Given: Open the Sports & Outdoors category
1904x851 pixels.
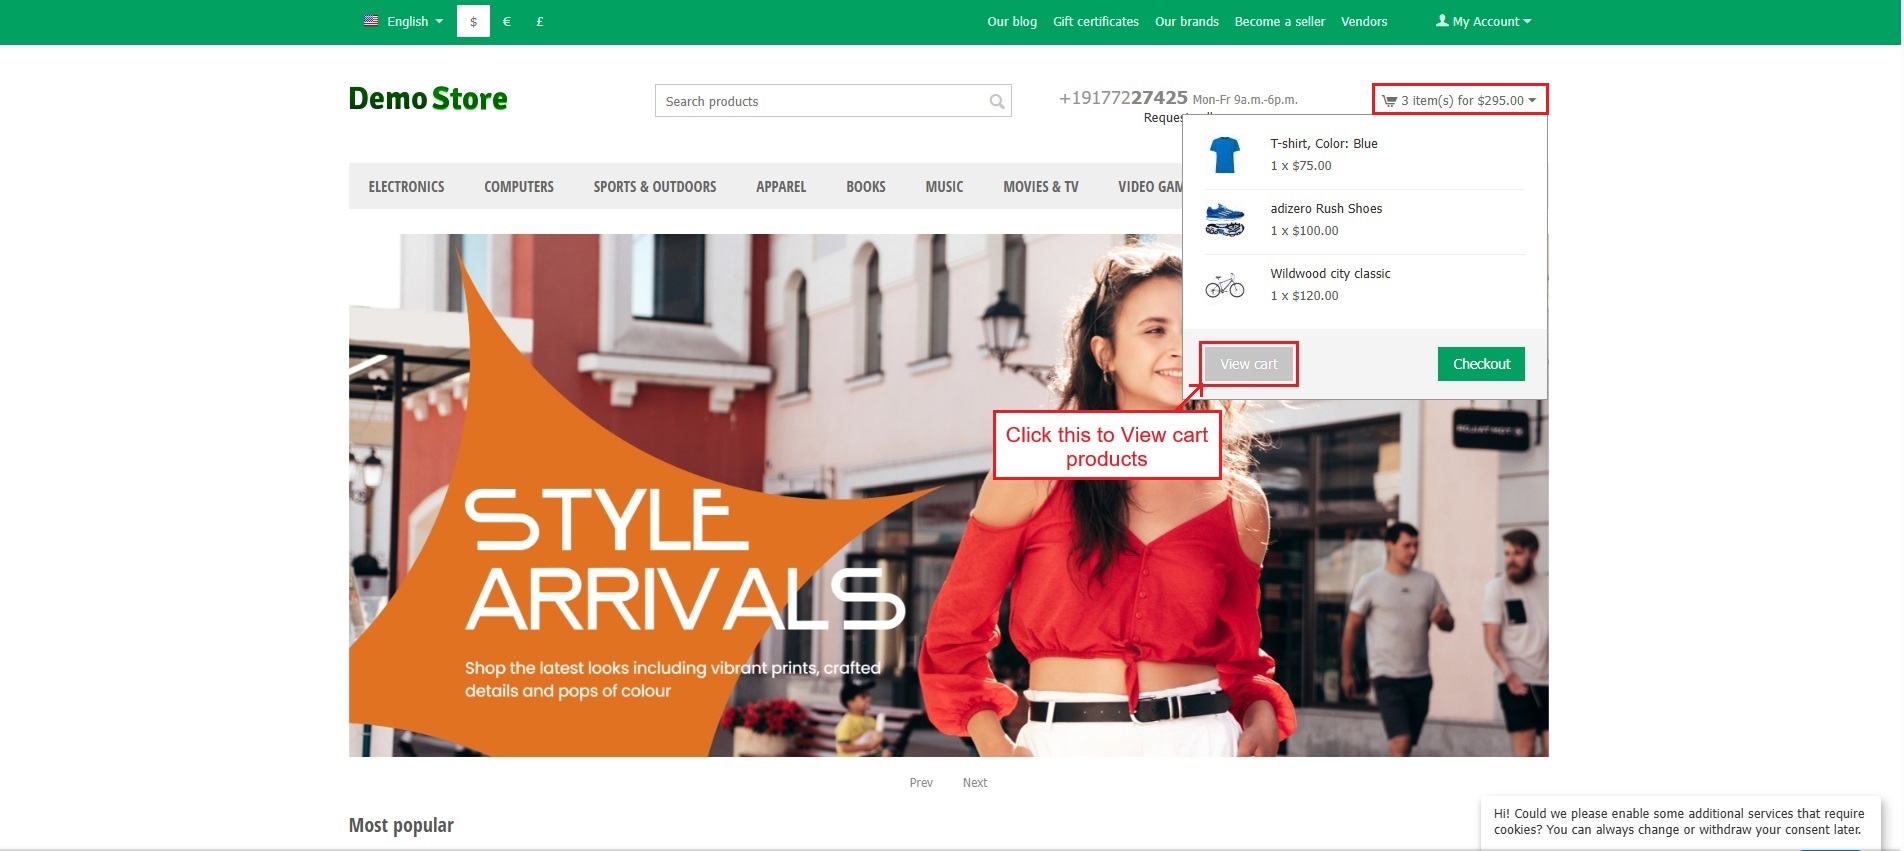Looking at the screenshot, I should click(x=654, y=187).
